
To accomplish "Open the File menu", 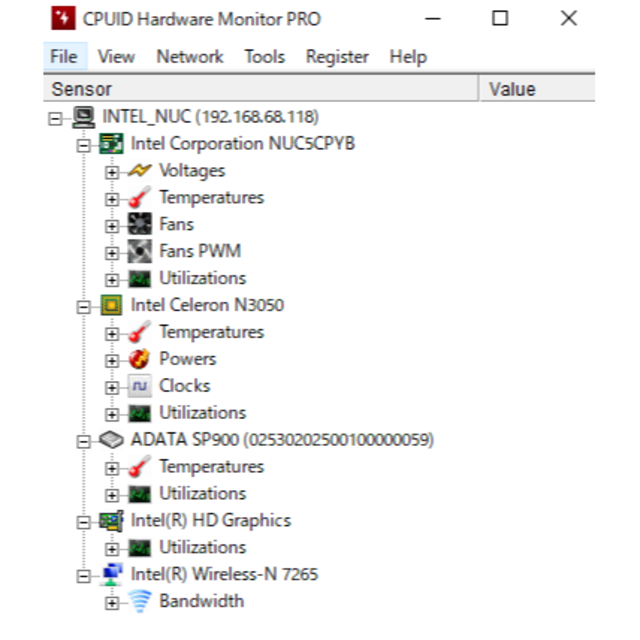I will point(64,56).
